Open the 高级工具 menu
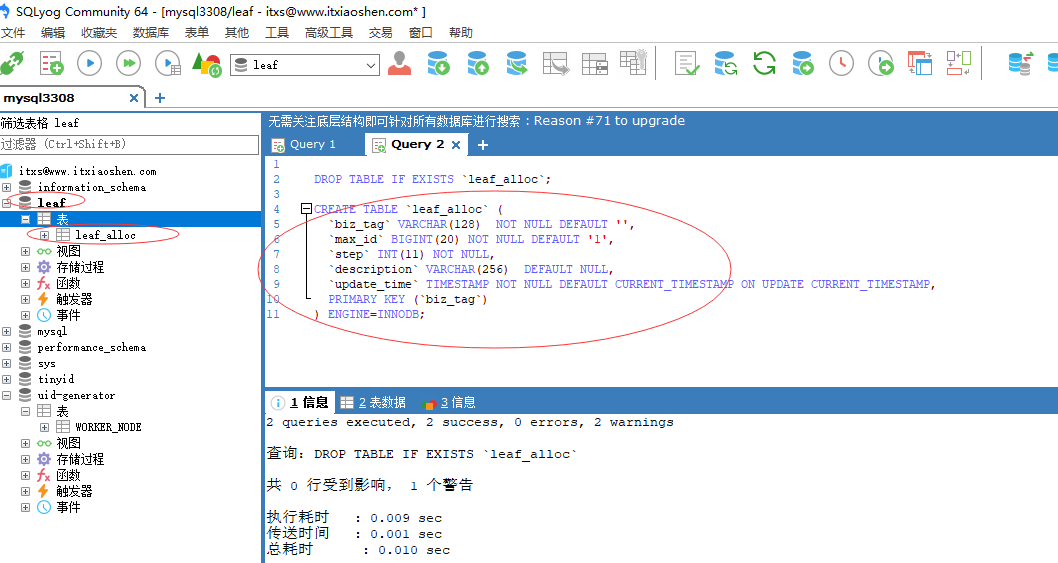The image size is (1058, 563). (x=329, y=32)
